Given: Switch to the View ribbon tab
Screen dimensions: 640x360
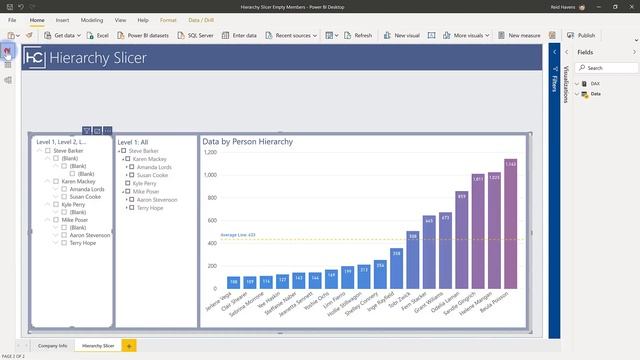Looking at the screenshot, I should pos(120,20).
